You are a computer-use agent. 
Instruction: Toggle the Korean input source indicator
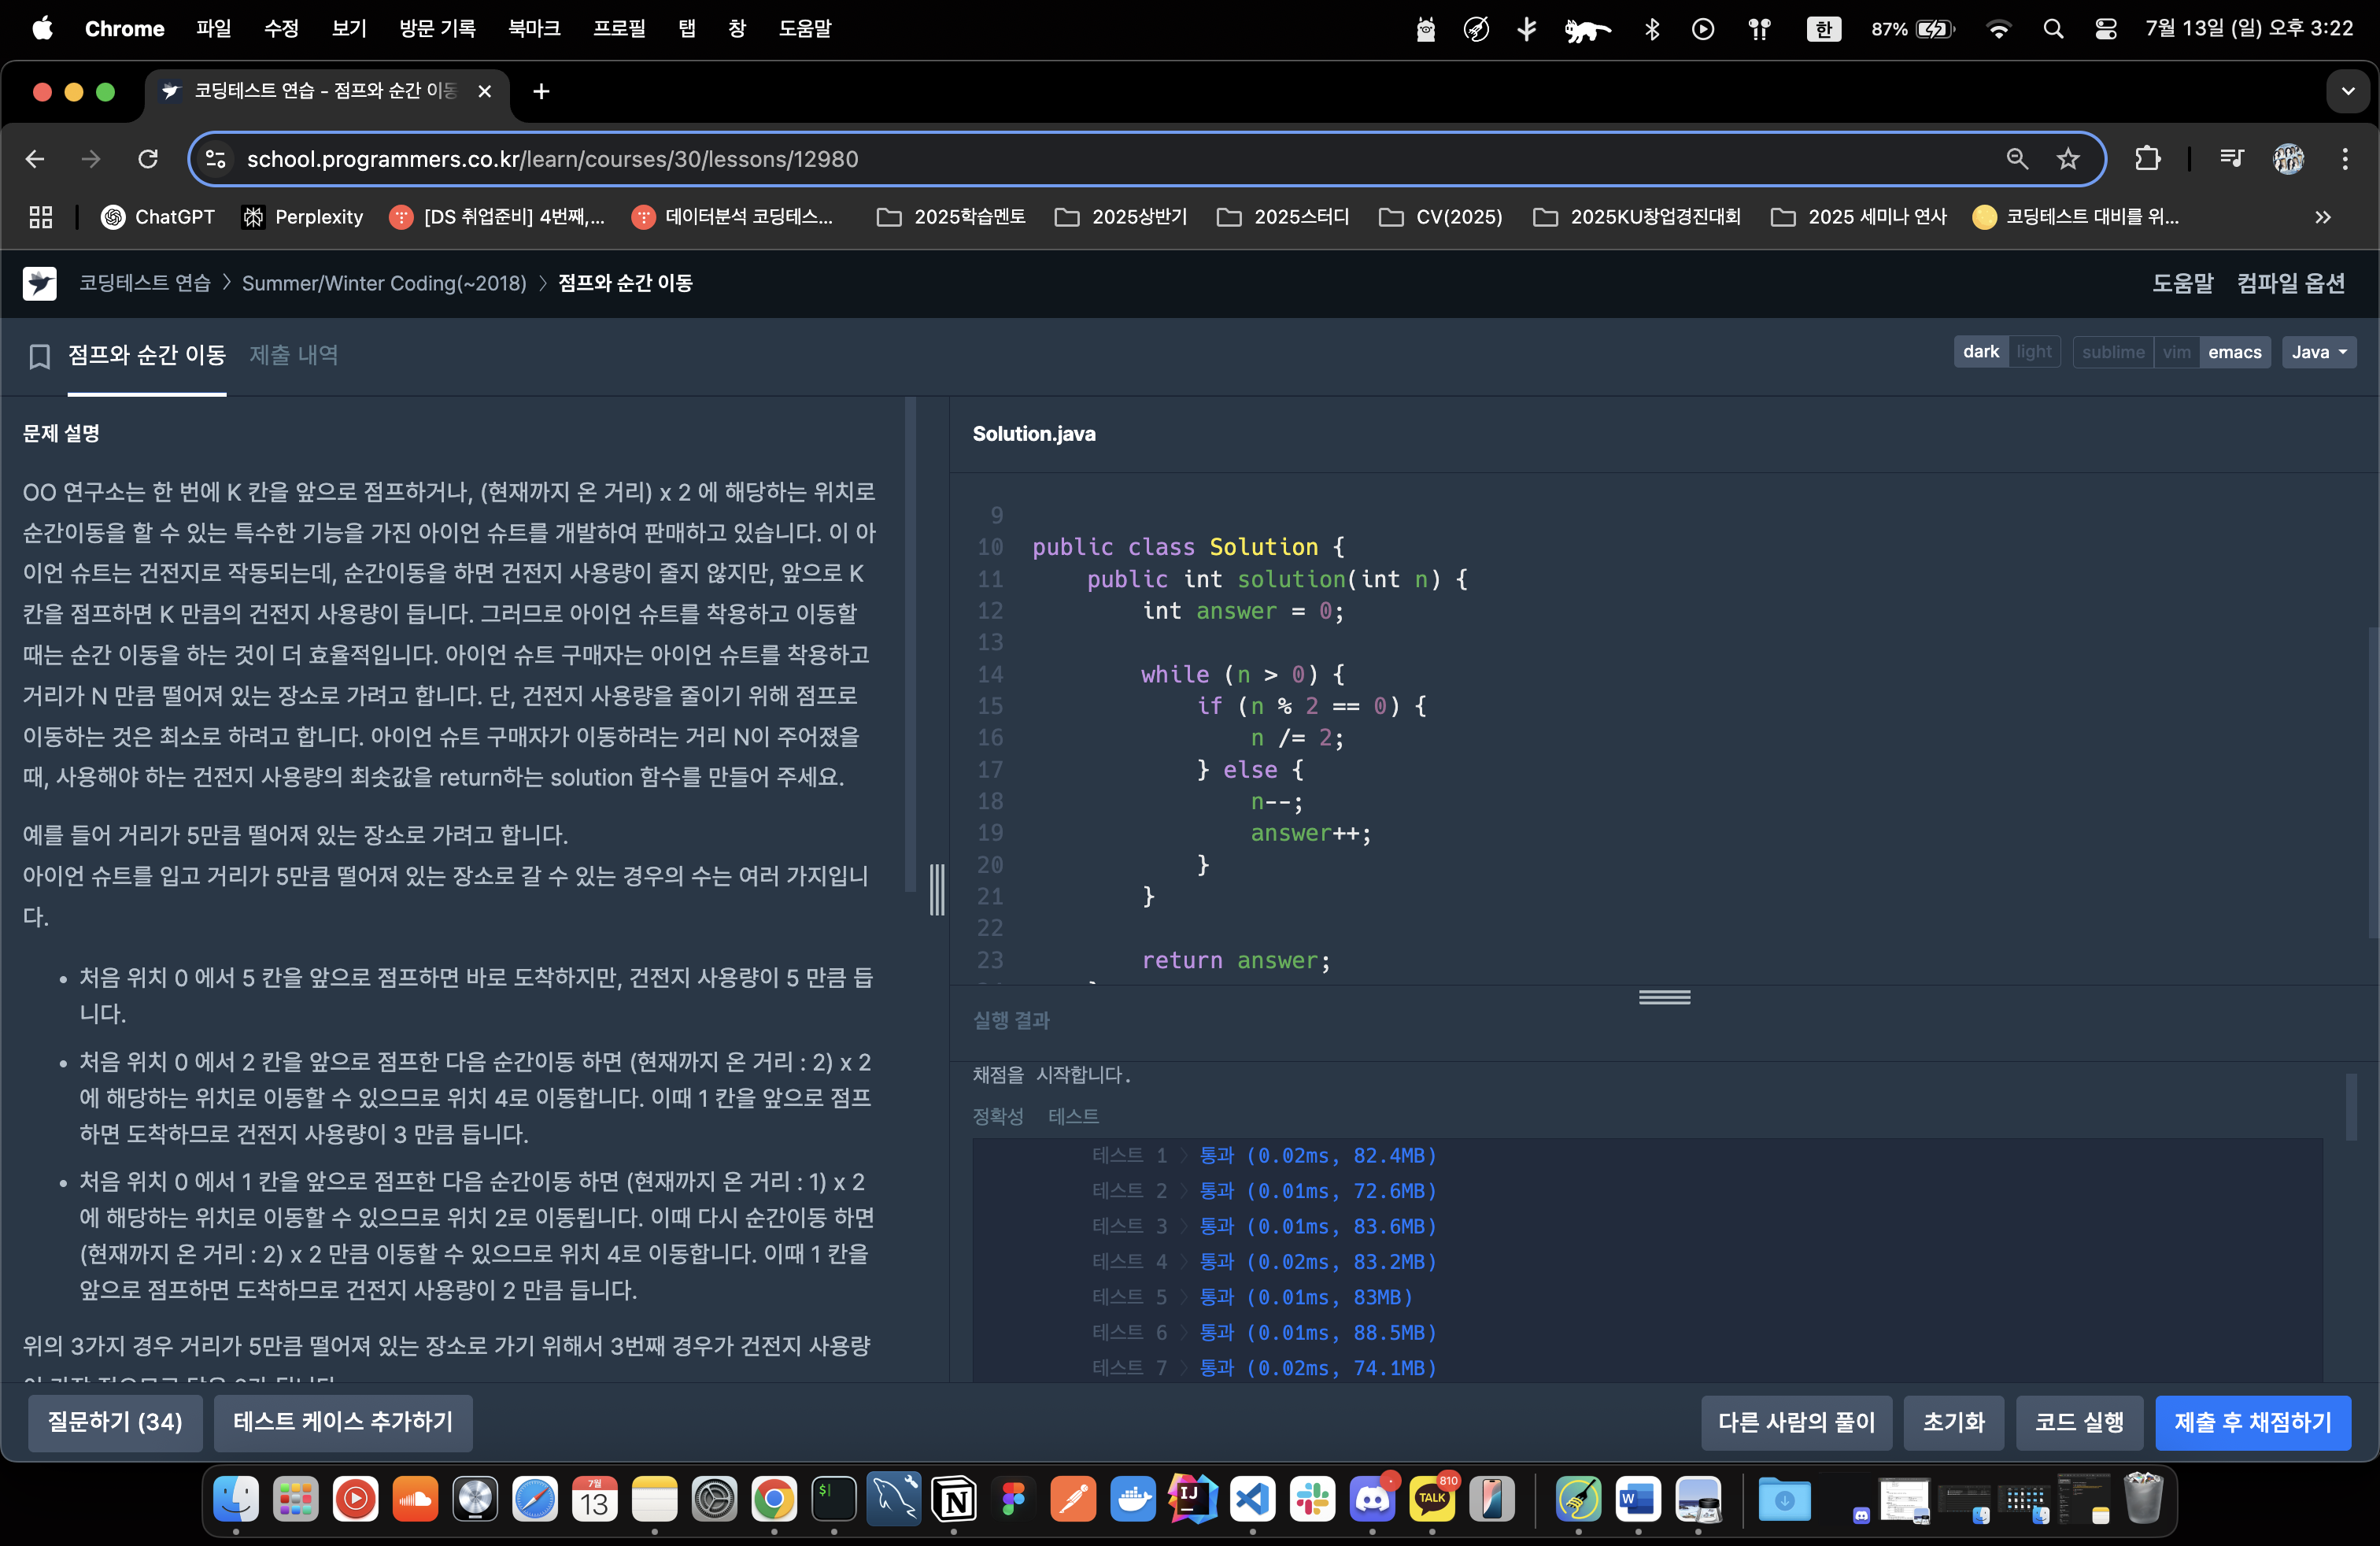tap(1824, 29)
